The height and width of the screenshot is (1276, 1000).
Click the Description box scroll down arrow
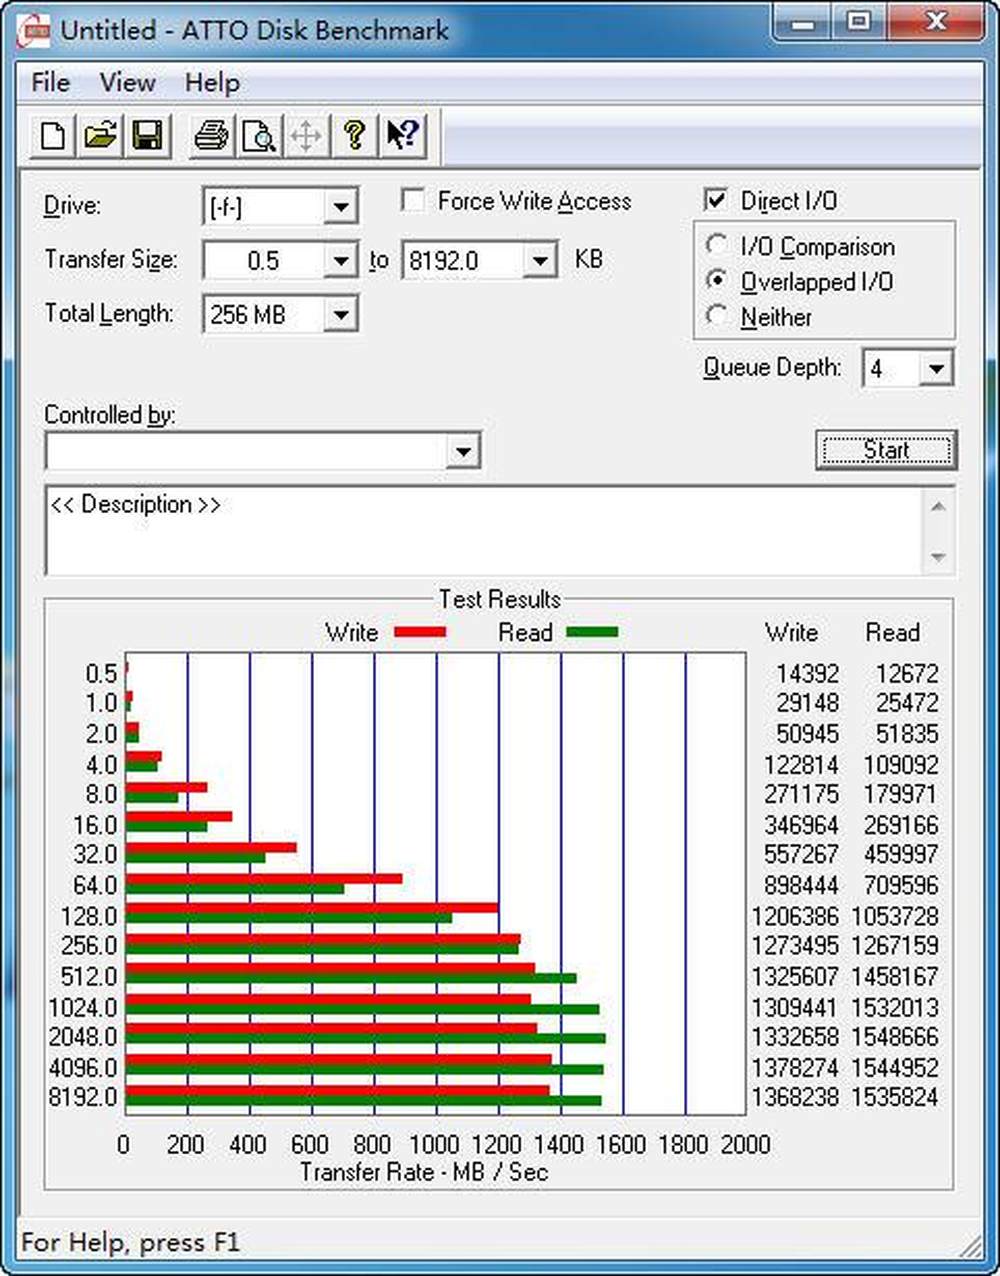tap(938, 557)
